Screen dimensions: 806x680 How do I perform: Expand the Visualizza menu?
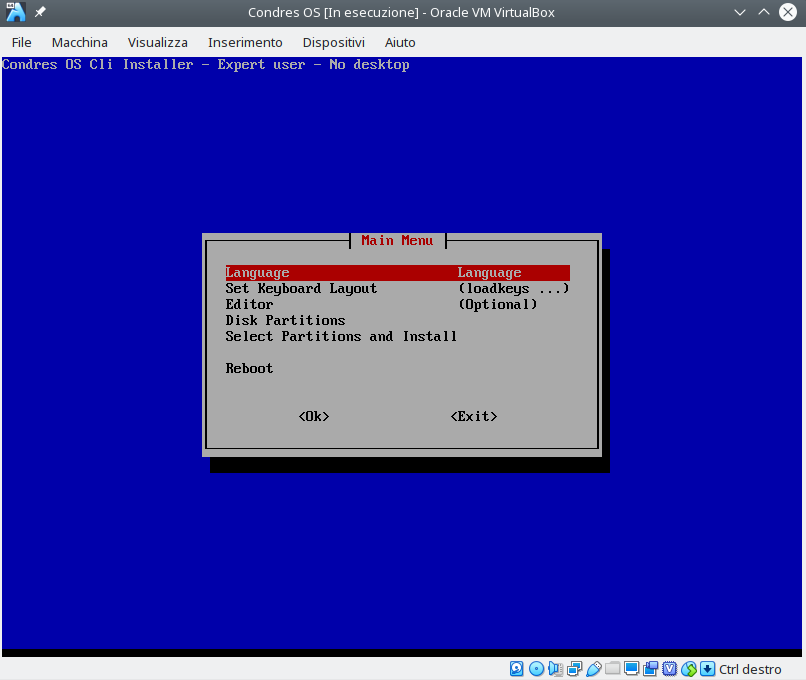click(158, 42)
